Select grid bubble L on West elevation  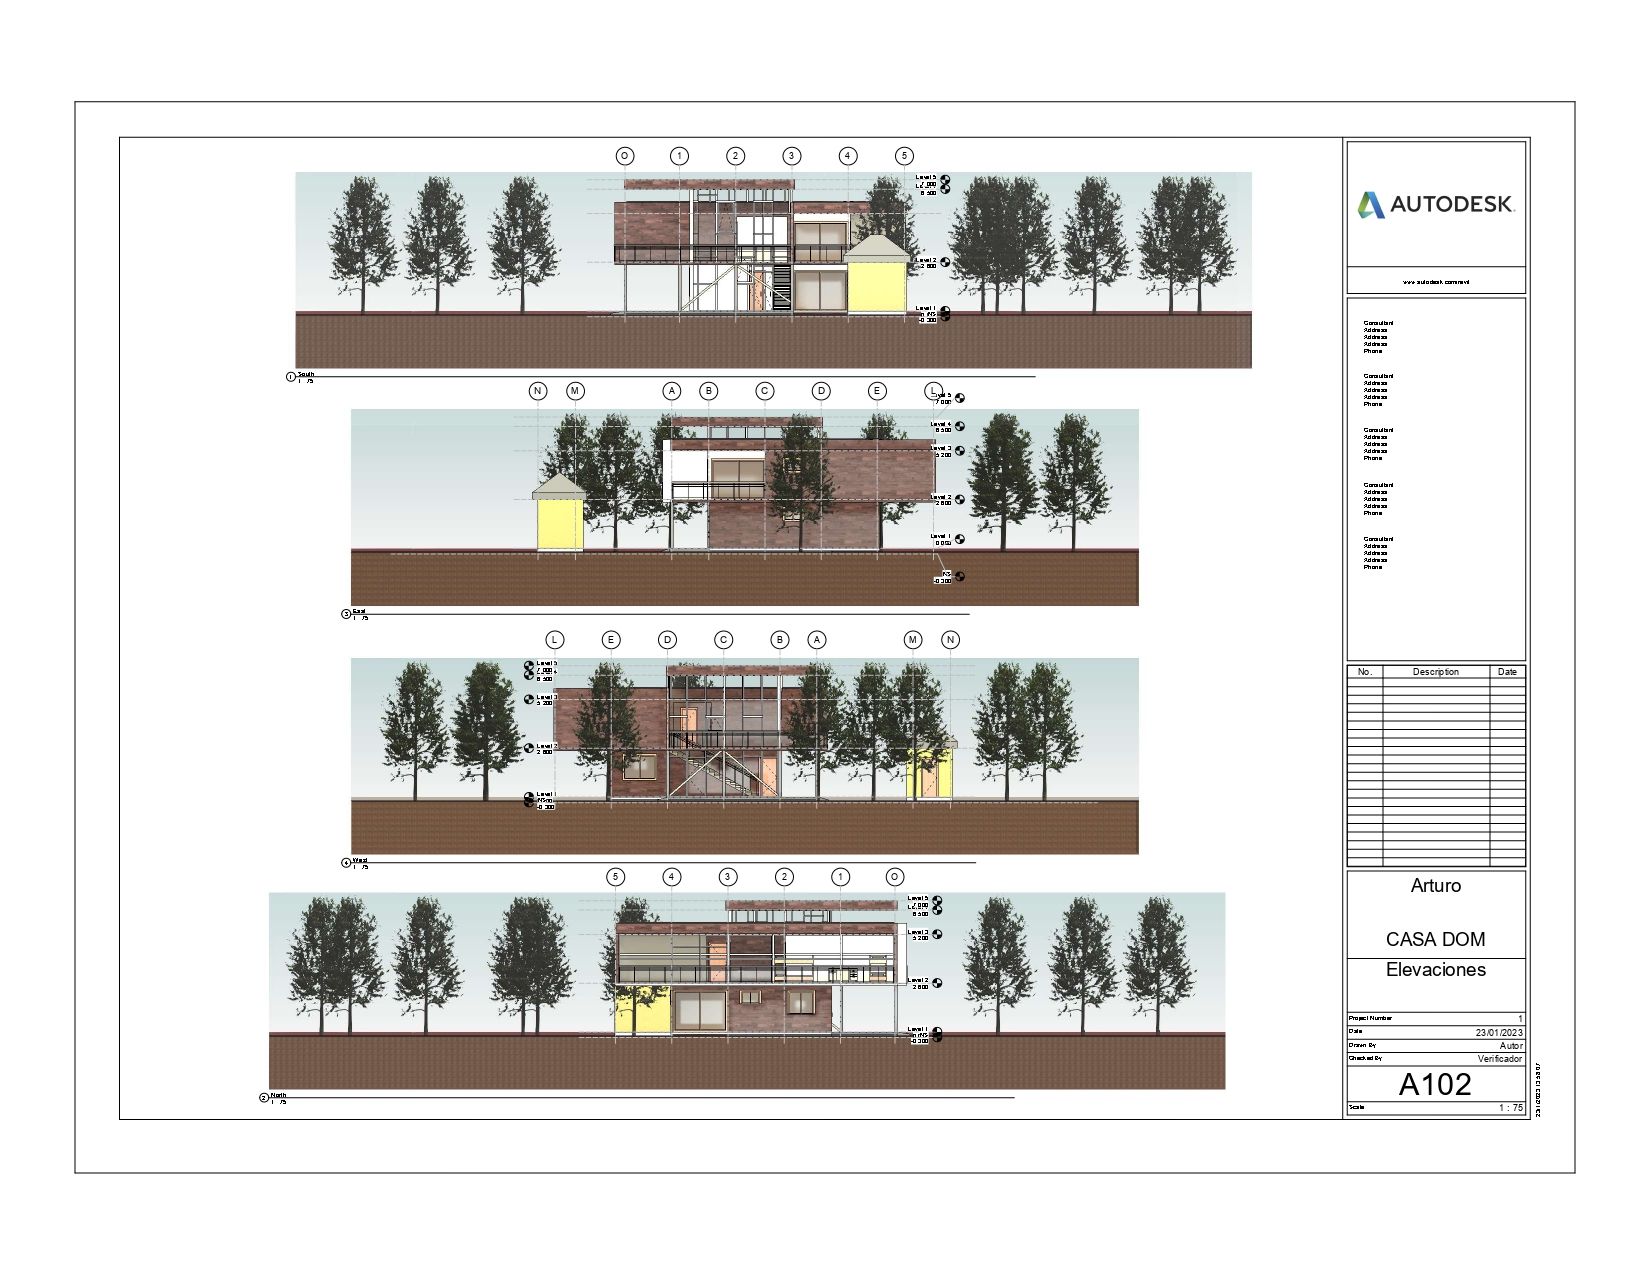click(x=555, y=640)
